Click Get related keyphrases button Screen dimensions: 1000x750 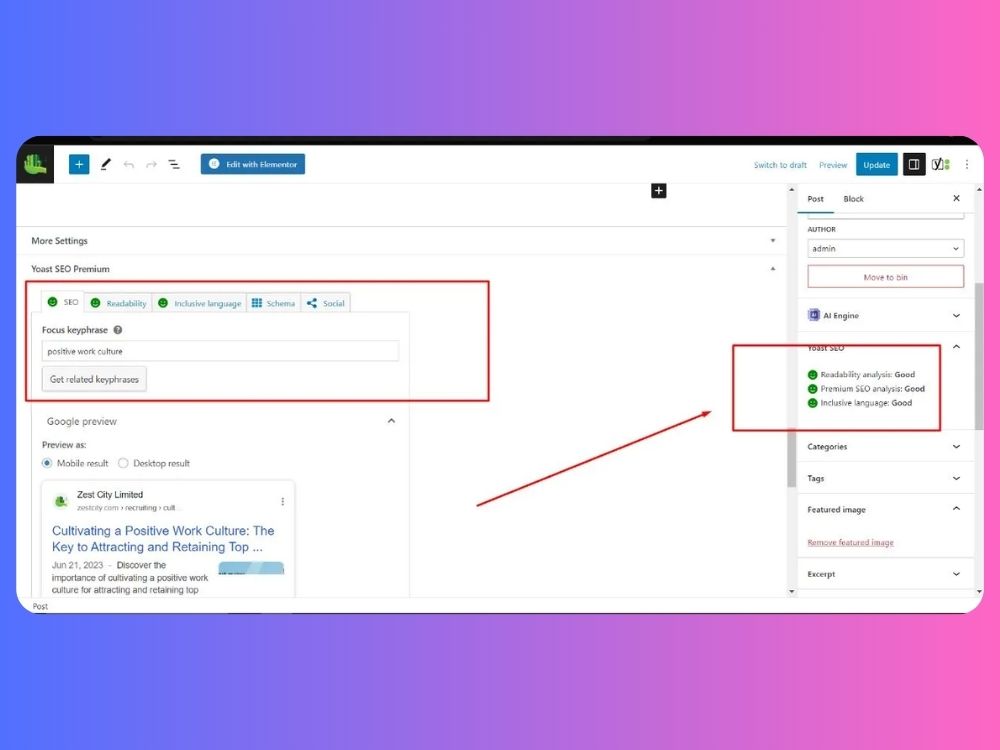pyautogui.click(x=94, y=379)
